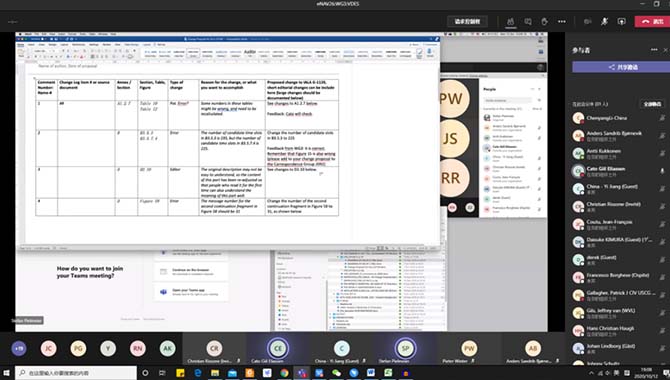Close the participants side panel
This screenshot has width=670, height=380.
[666, 50]
